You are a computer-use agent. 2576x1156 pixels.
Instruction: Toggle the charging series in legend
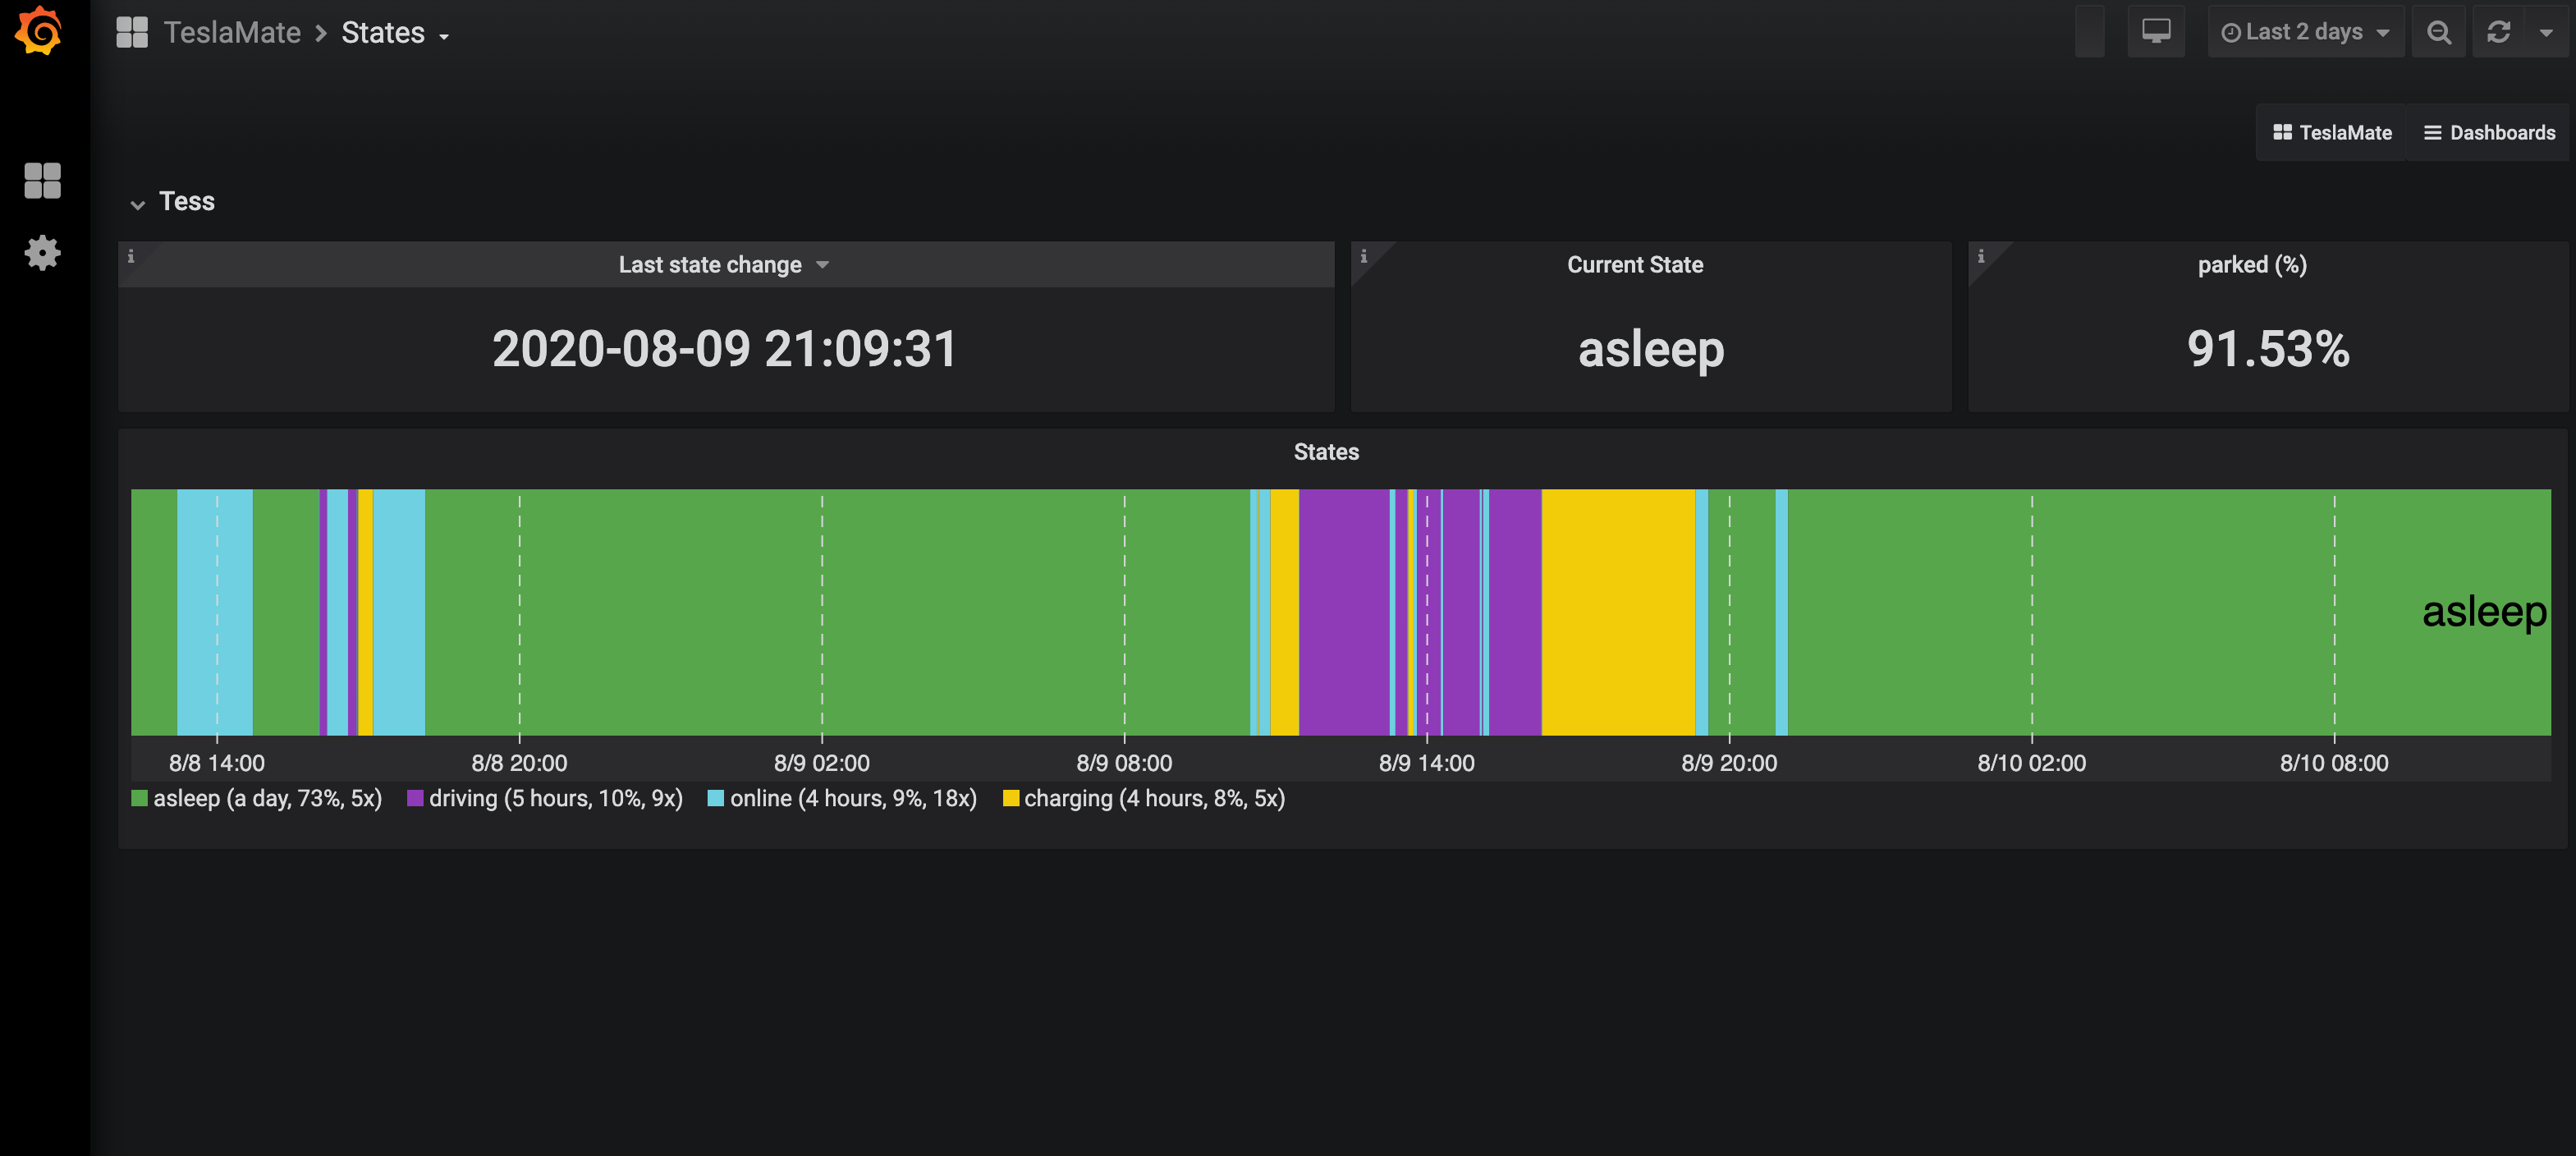point(1144,798)
